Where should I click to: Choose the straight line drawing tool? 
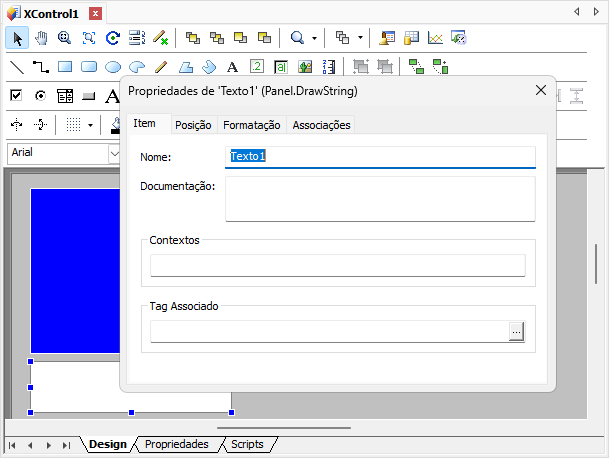[x=17, y=67]
